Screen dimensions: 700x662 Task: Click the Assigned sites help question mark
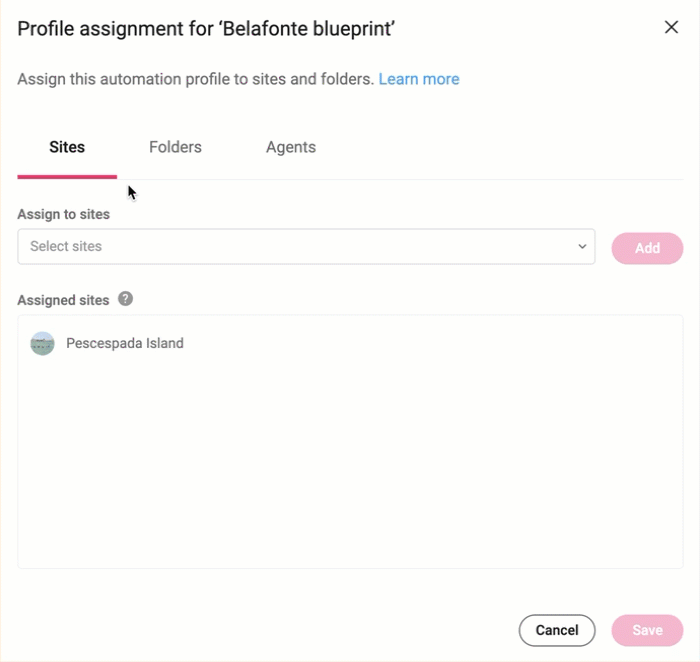coord(125,299)
